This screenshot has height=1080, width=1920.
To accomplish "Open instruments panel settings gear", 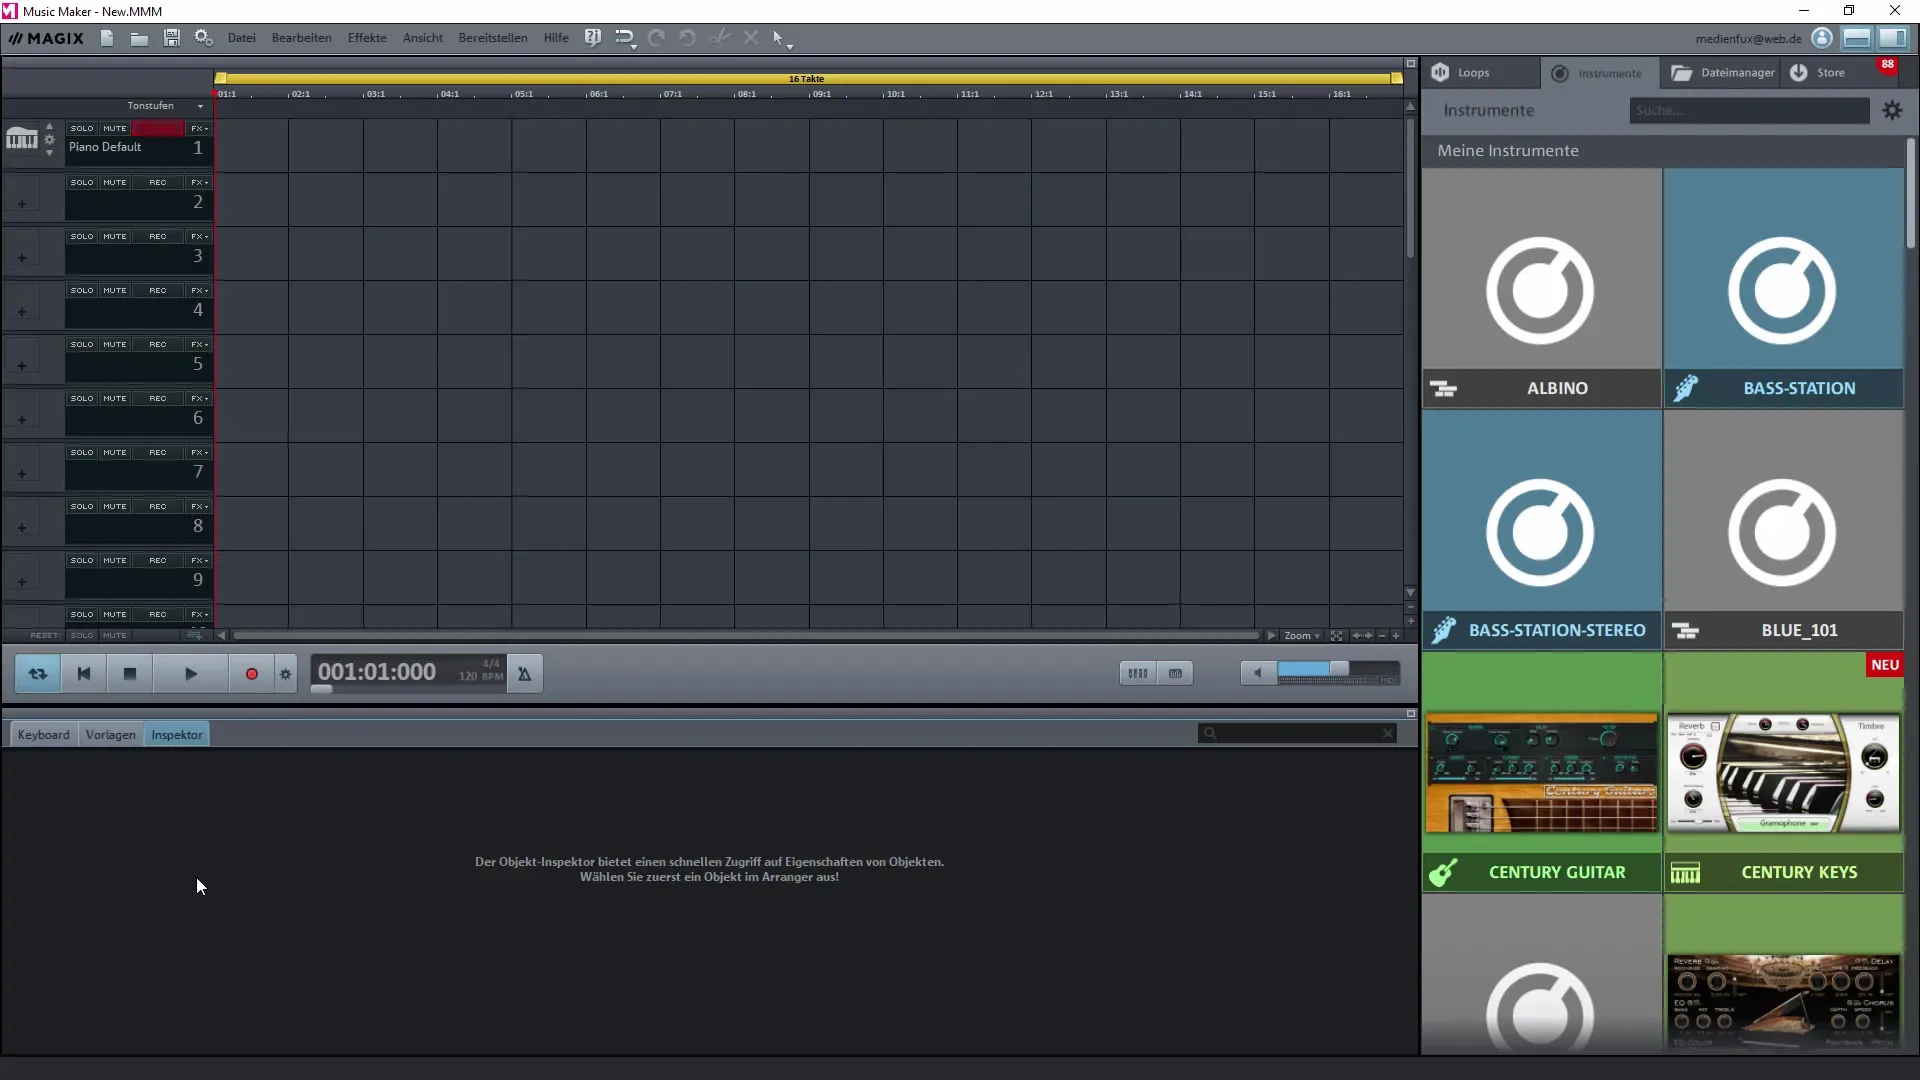I will point(1892,110).
